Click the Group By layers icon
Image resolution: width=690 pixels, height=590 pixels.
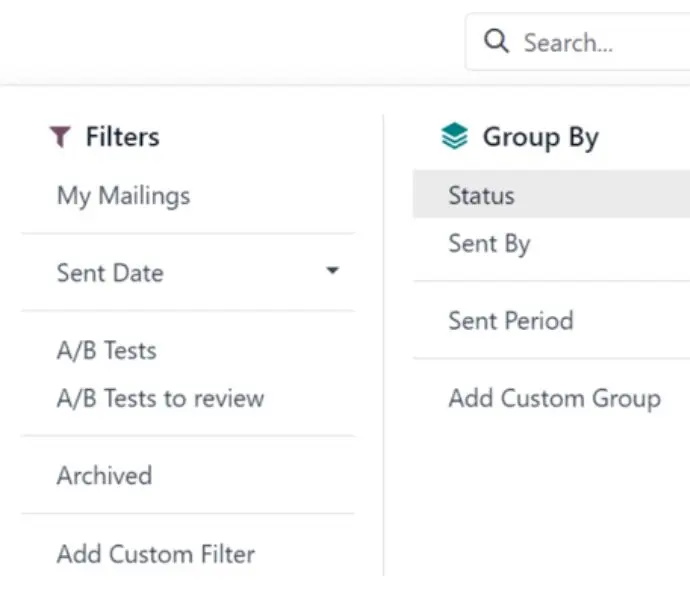point(455,136)
